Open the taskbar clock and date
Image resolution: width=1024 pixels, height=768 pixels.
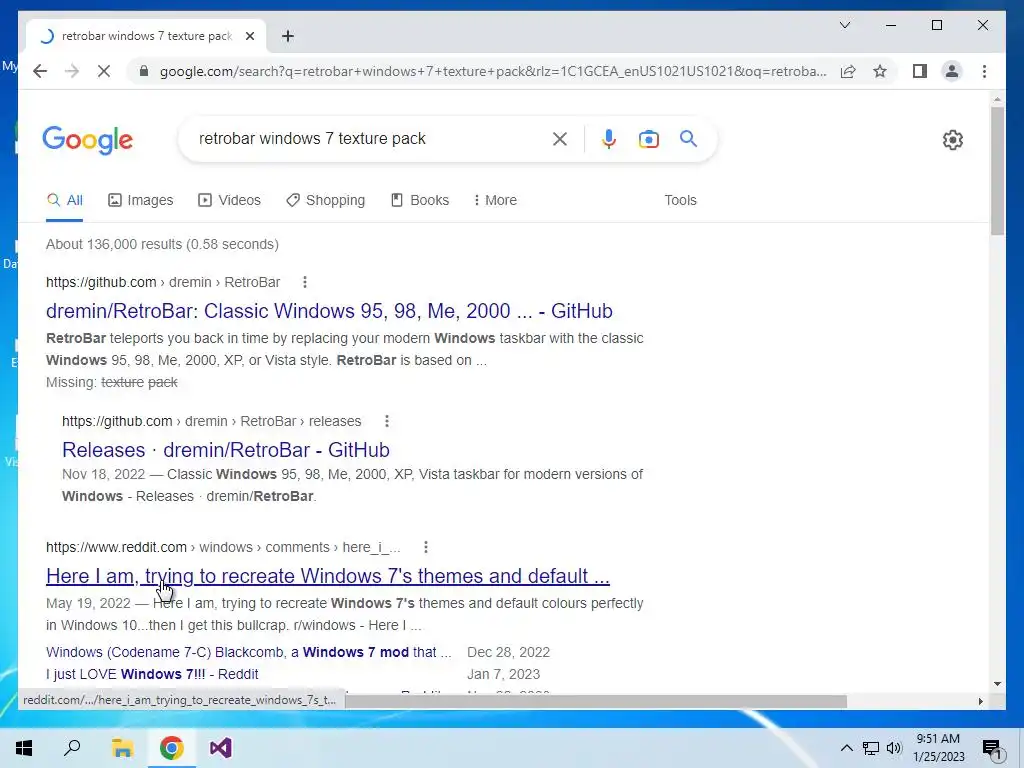[x=938, y=748]
